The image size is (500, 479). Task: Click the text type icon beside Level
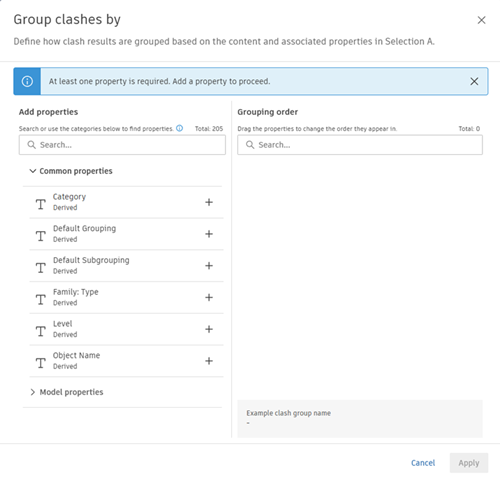click(41, 331)
